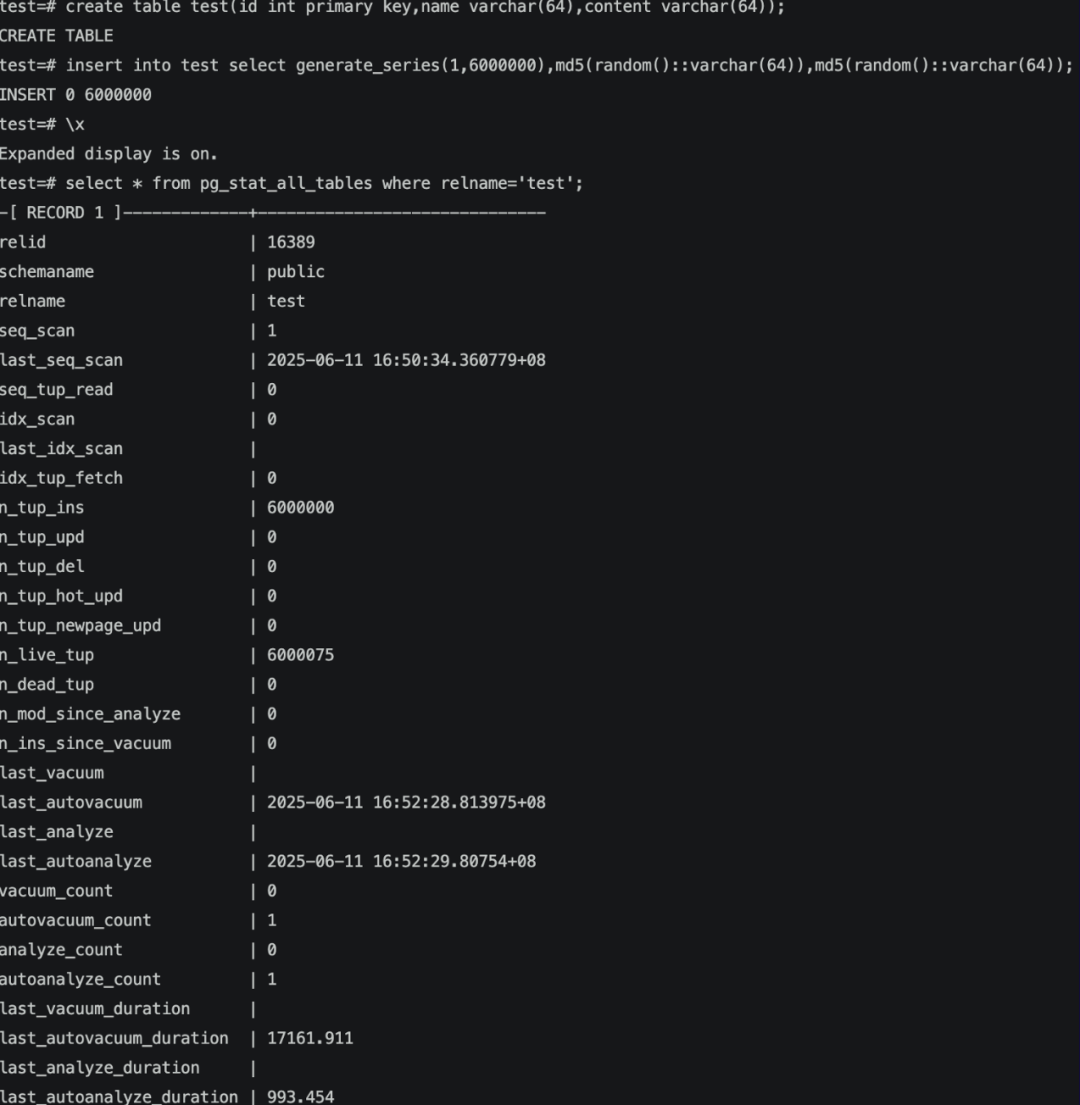Click the 'Expanded display is on.' message
The width and height of the screenshot is (1080, 1105).
pos(108,154)
